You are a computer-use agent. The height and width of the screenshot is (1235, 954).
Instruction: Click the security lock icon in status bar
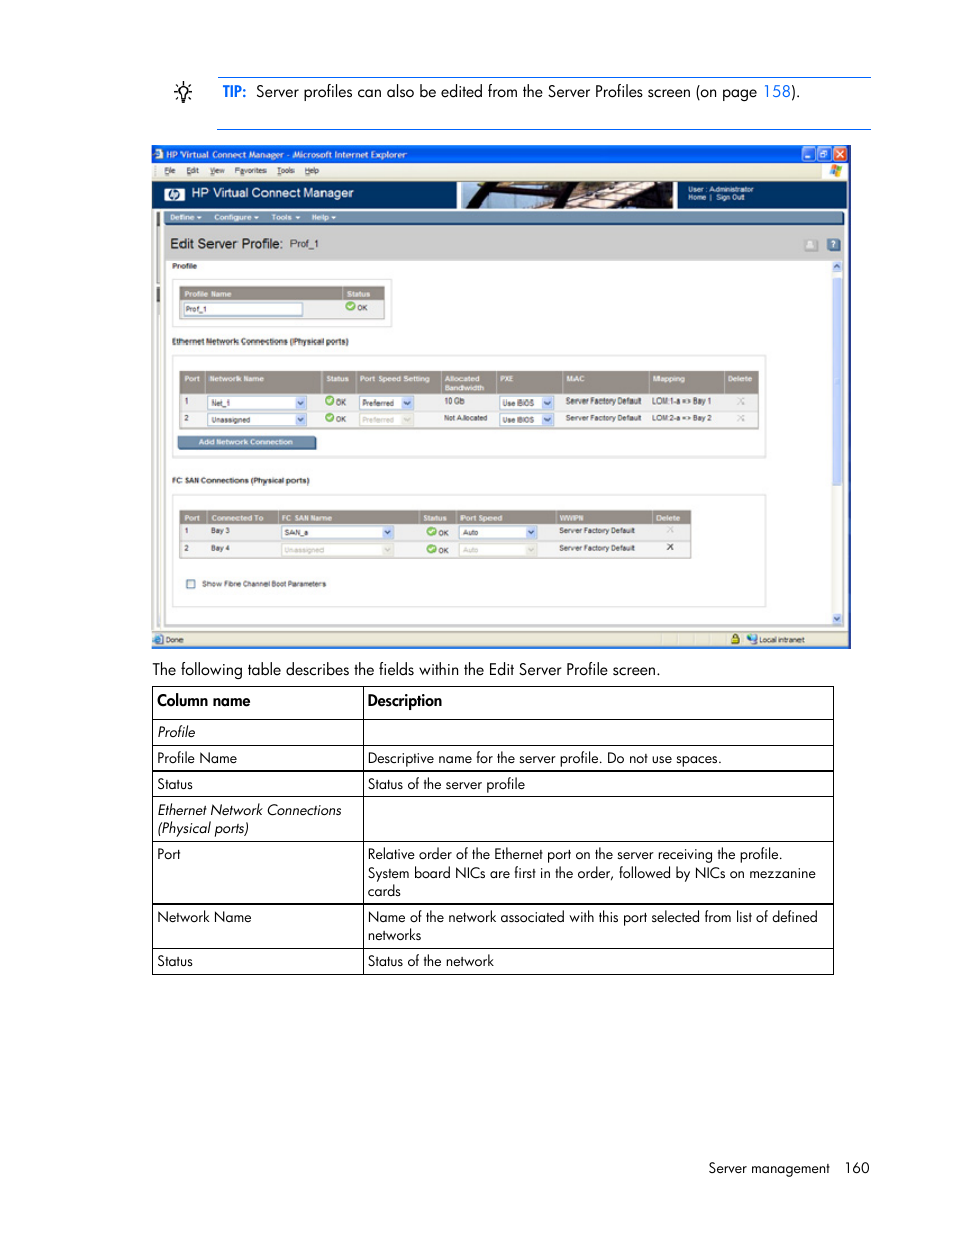click(x=736, y=639)
